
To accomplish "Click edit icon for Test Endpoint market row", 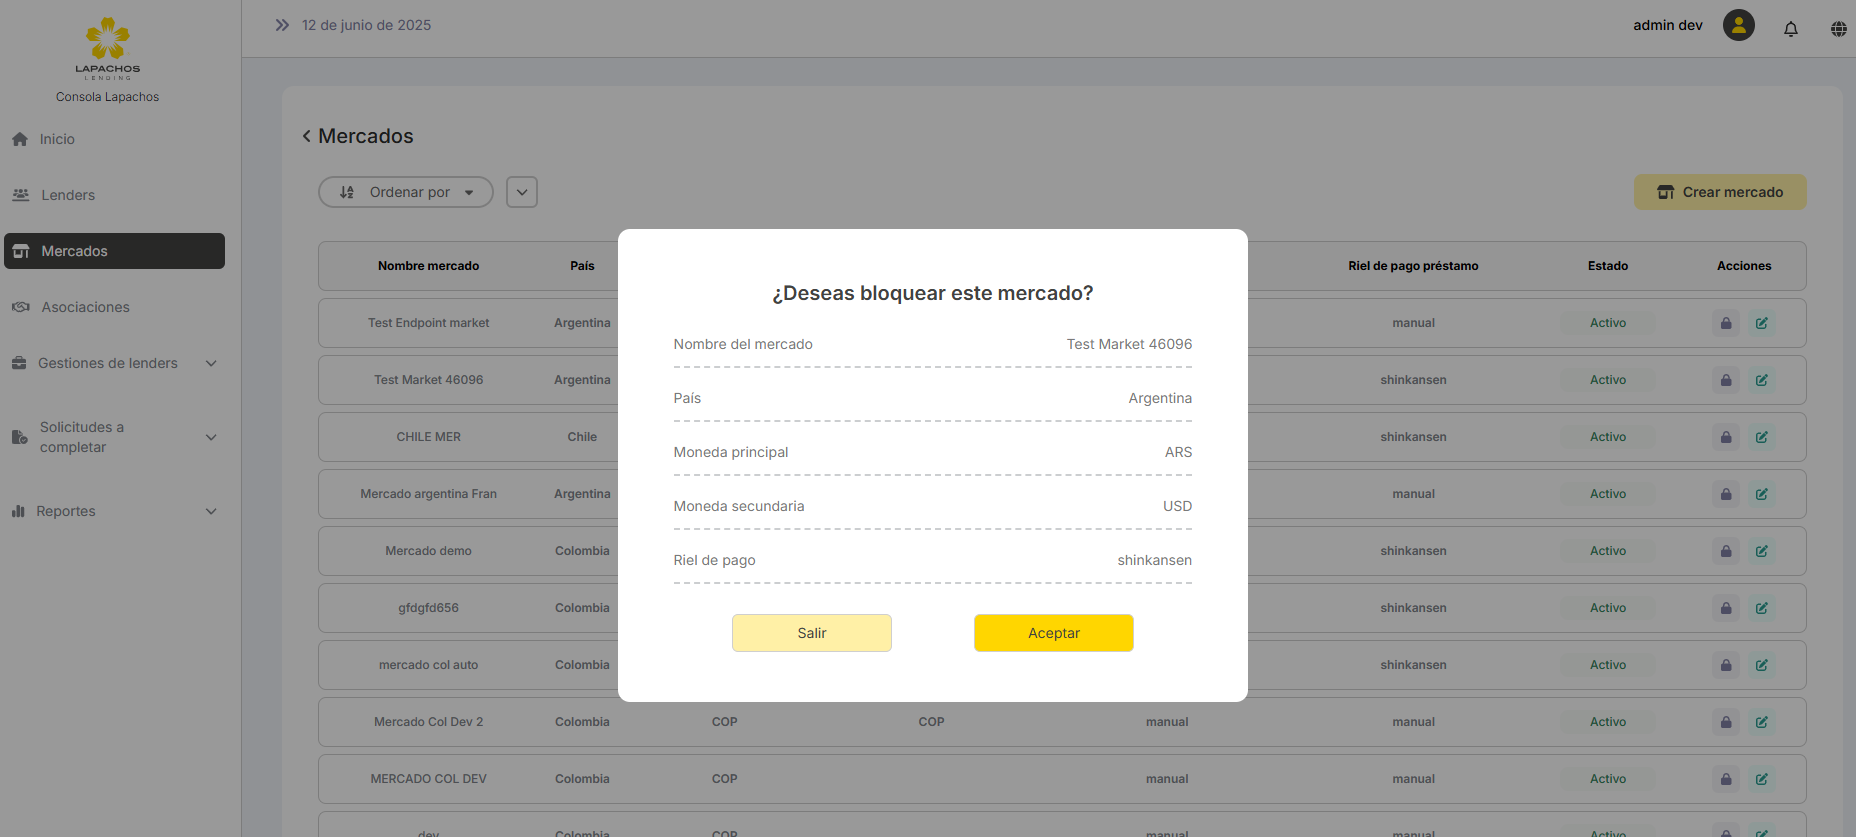I will tap(1761, 323).
